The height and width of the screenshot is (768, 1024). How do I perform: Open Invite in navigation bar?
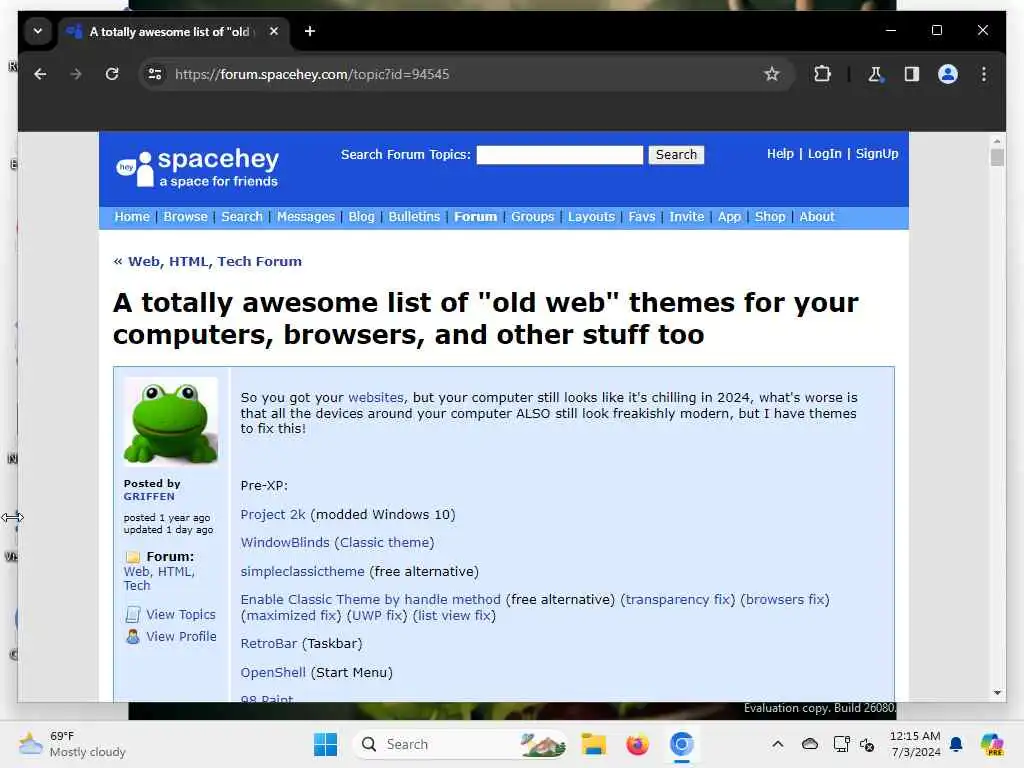pyautogui.click(x=686, y=217)
